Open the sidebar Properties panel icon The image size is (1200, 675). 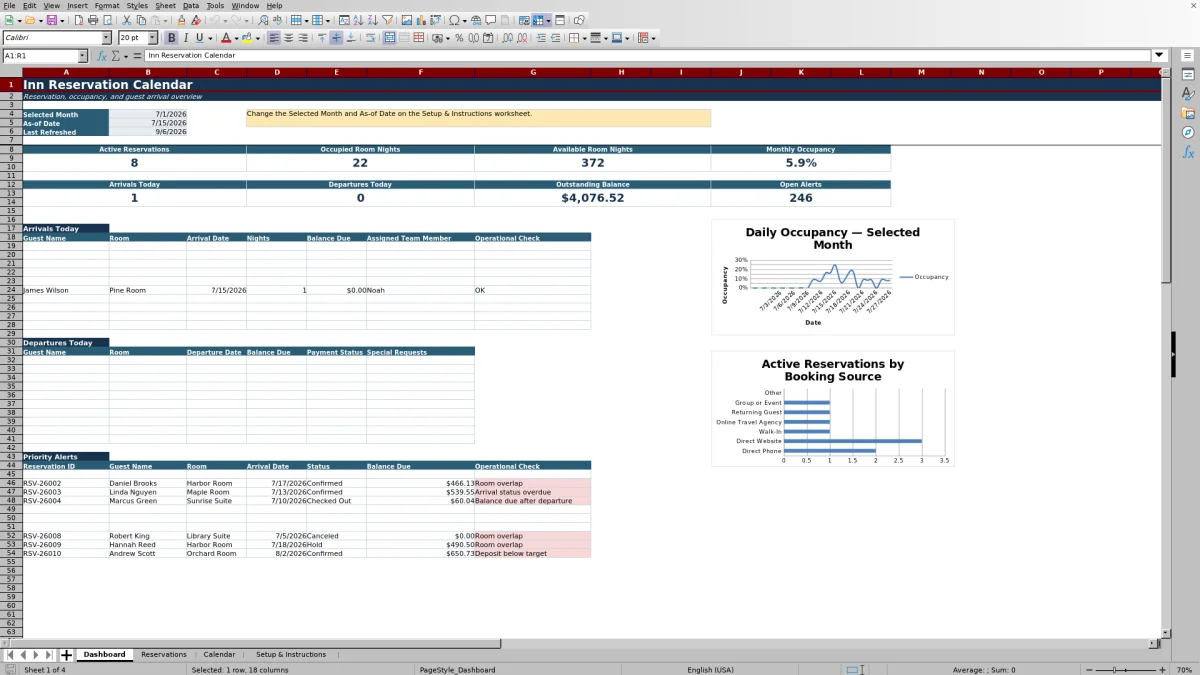coord(1188,75)
